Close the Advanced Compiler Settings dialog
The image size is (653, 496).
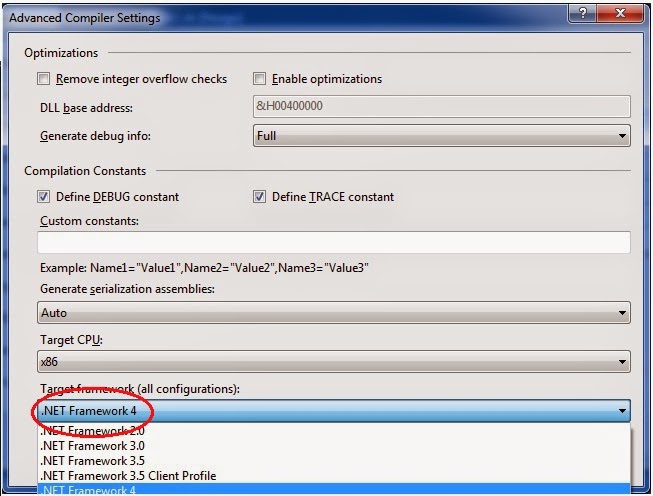click(620, 13)
